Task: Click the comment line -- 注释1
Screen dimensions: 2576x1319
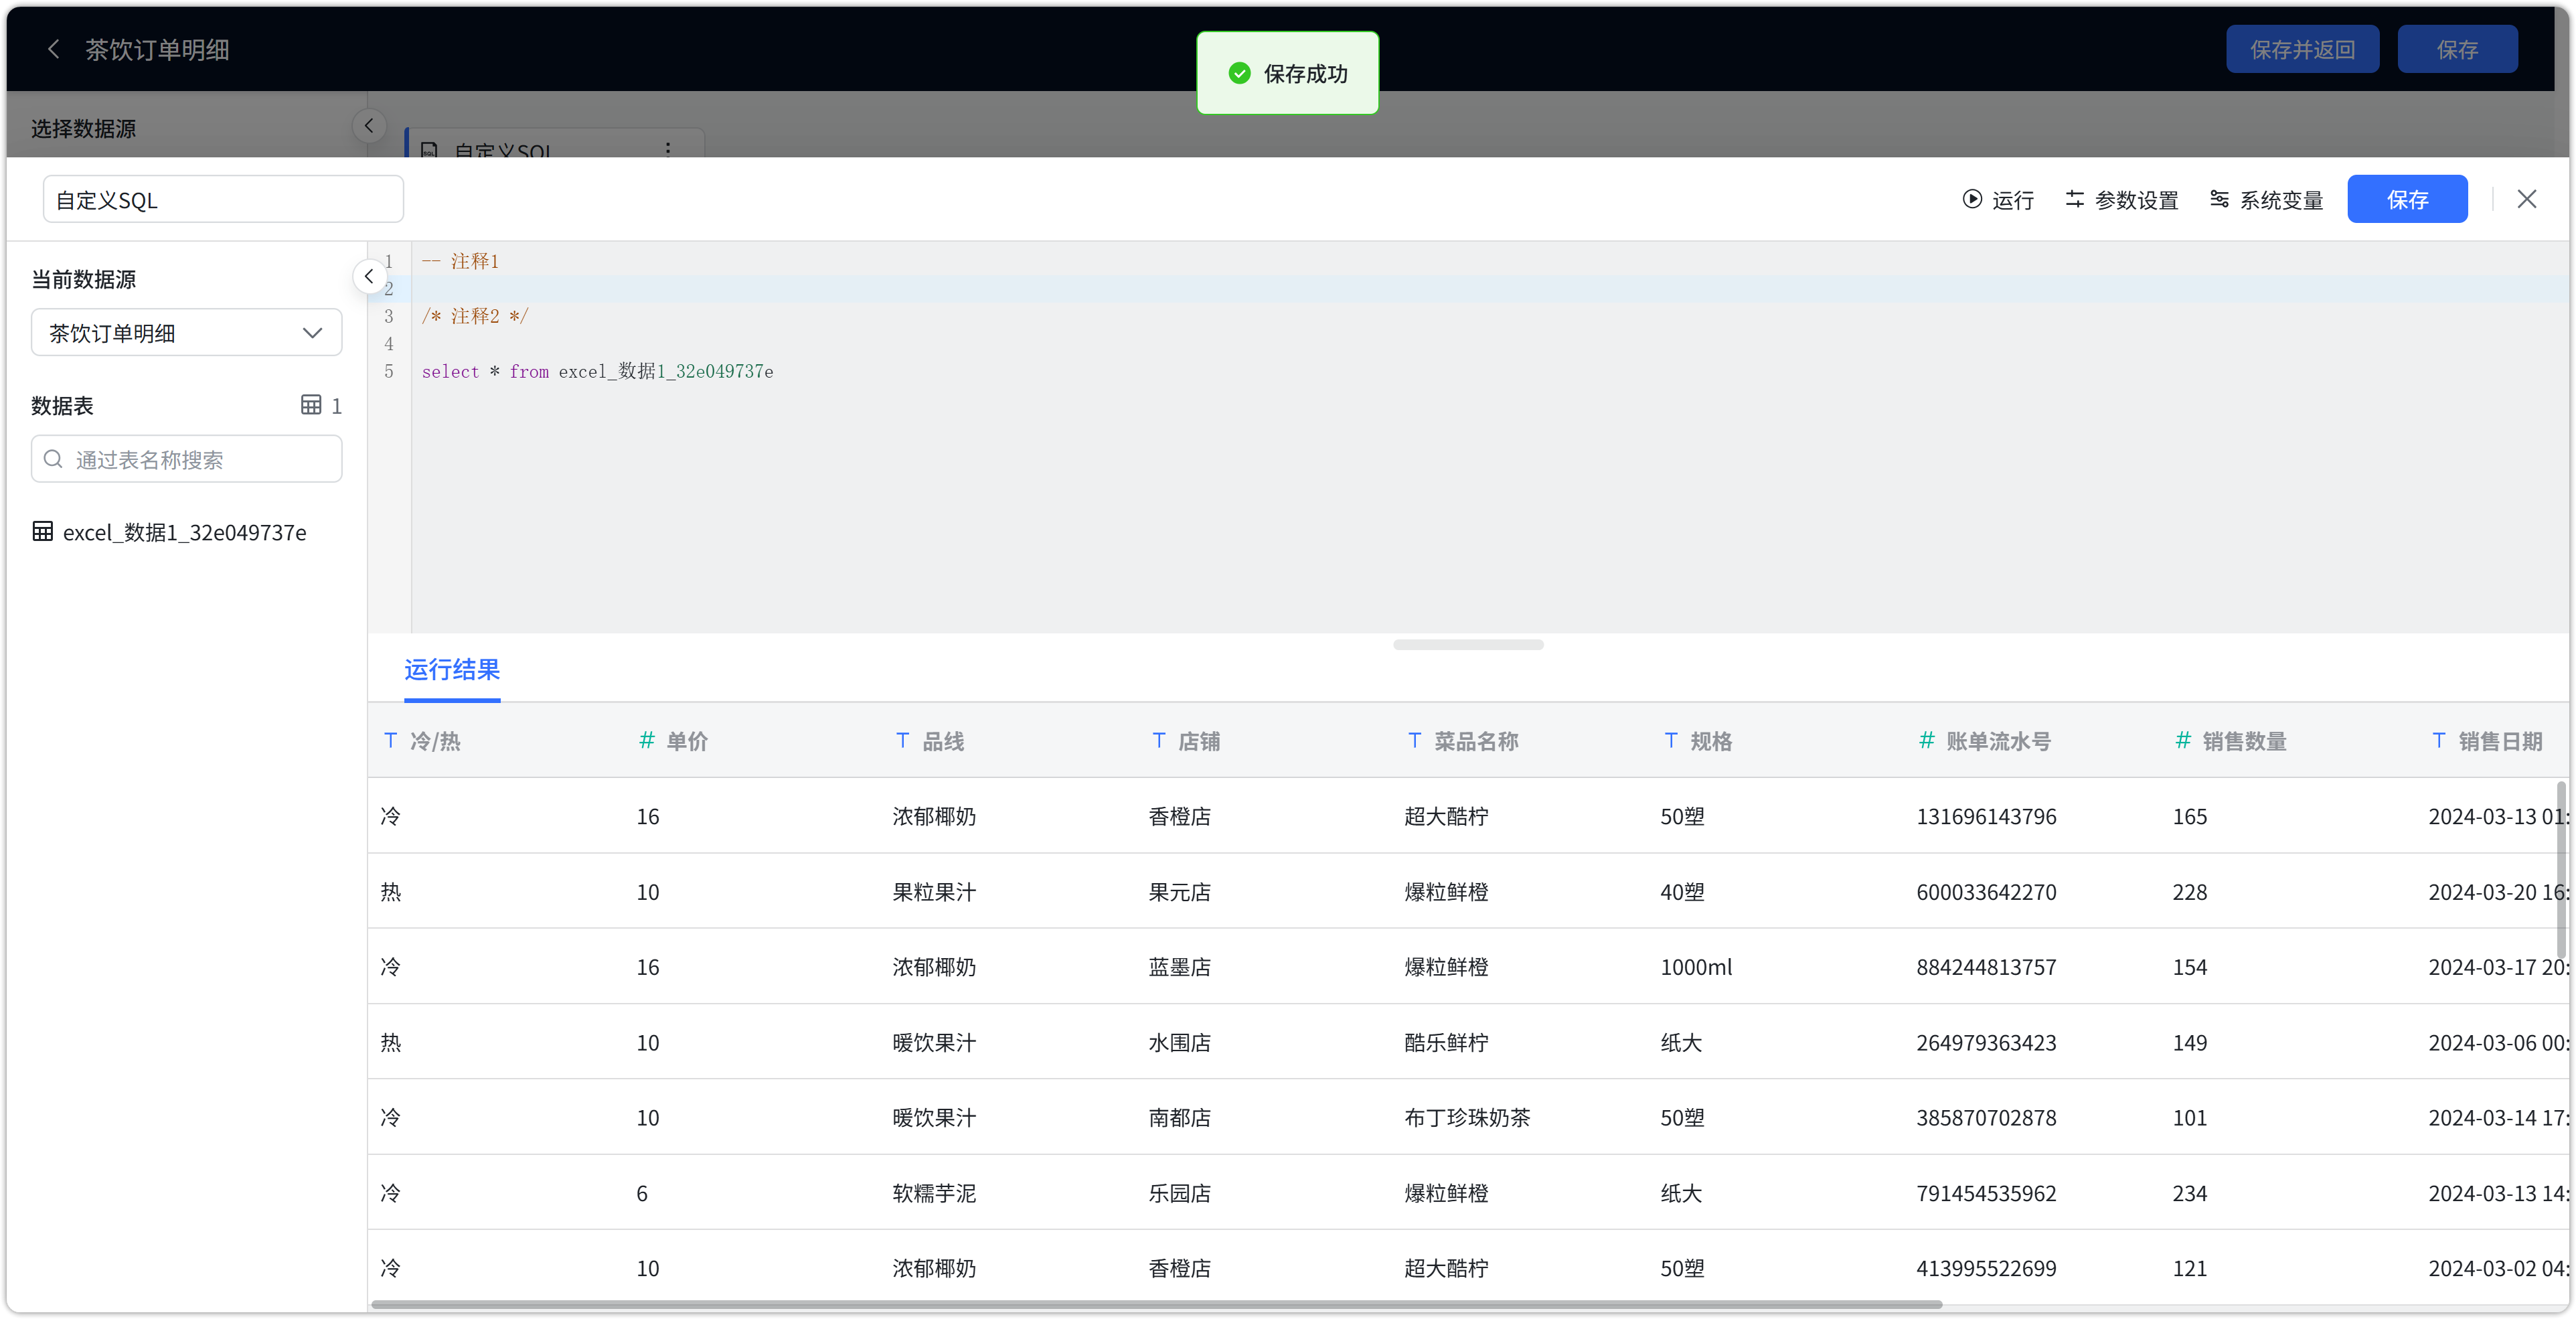Action: coord(460,261)
